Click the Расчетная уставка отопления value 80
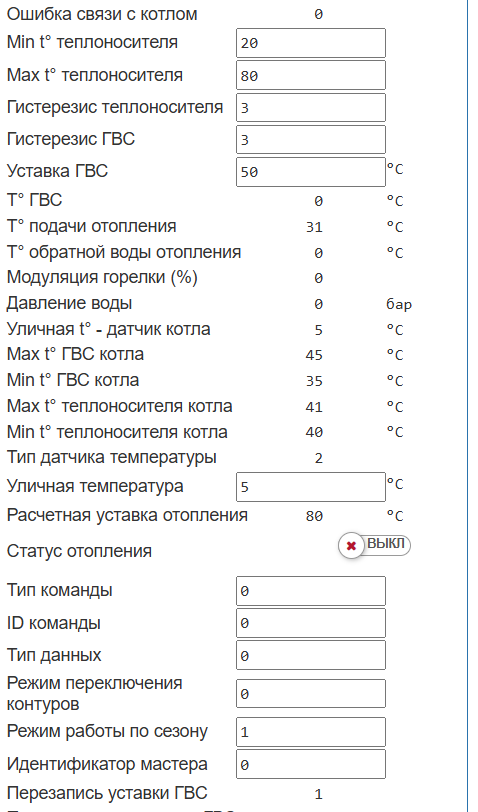Viewport: 478px width, 812px height. (x=314, y=516)
